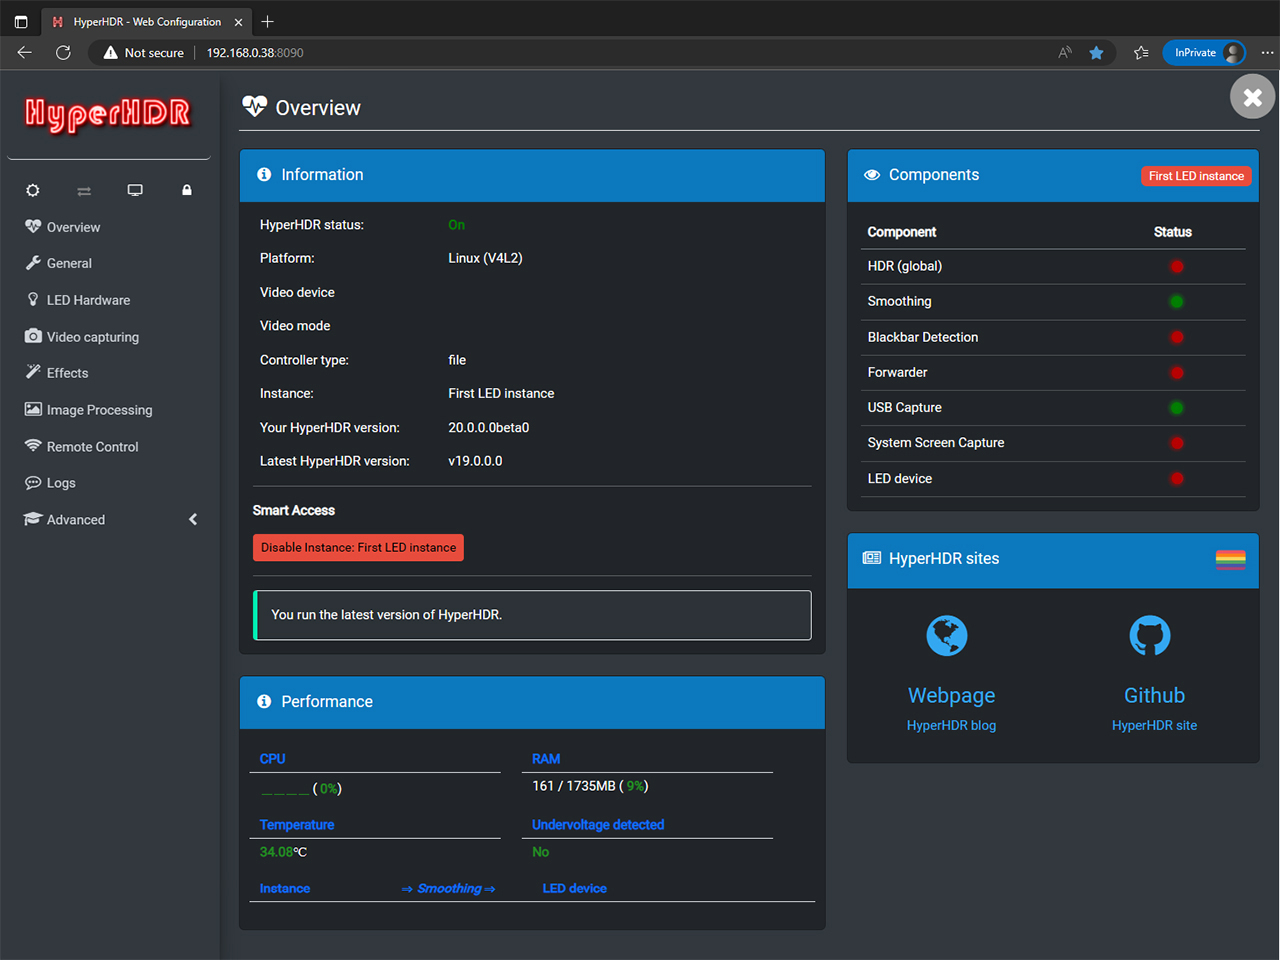Screen dimensions: 1280x960
Task: Open Logs menu item
Action: click(61, 483)
